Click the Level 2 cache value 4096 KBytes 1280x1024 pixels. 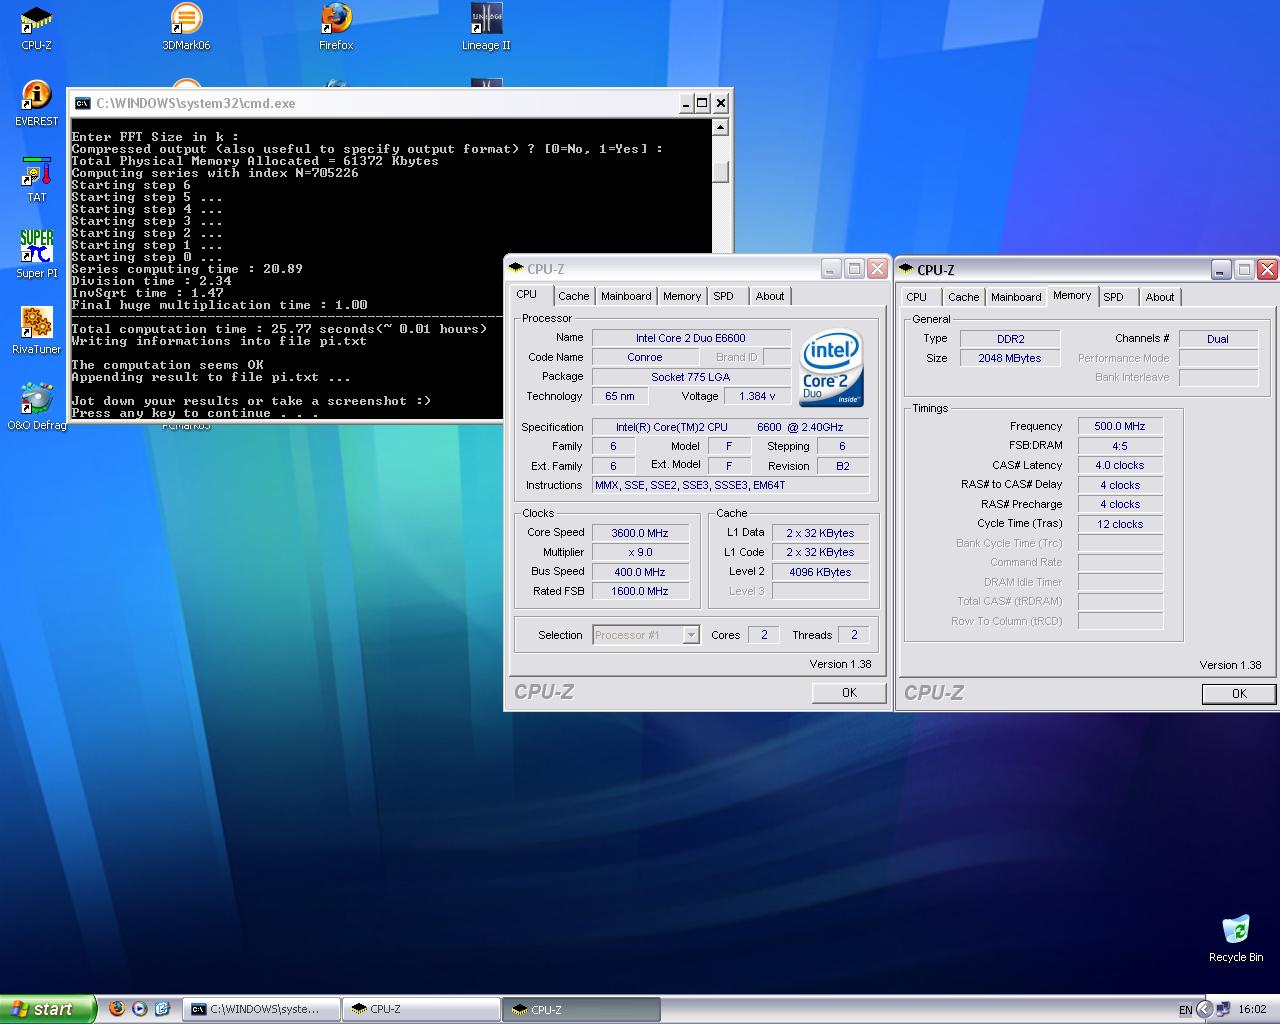820,572
